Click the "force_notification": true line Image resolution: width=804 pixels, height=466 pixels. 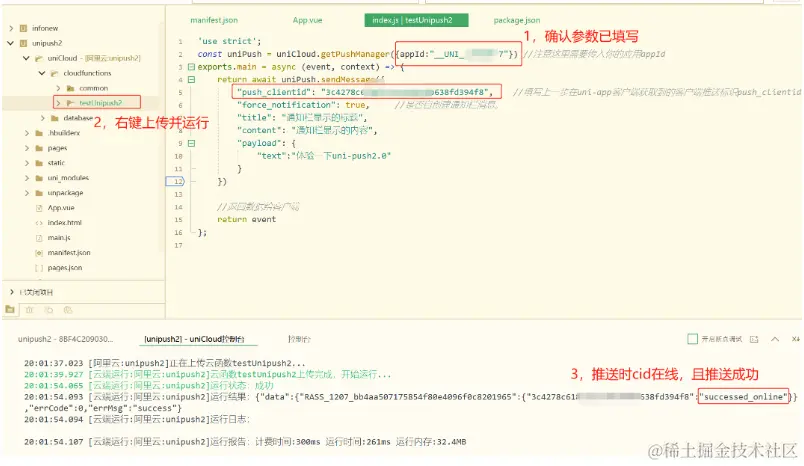303,105
